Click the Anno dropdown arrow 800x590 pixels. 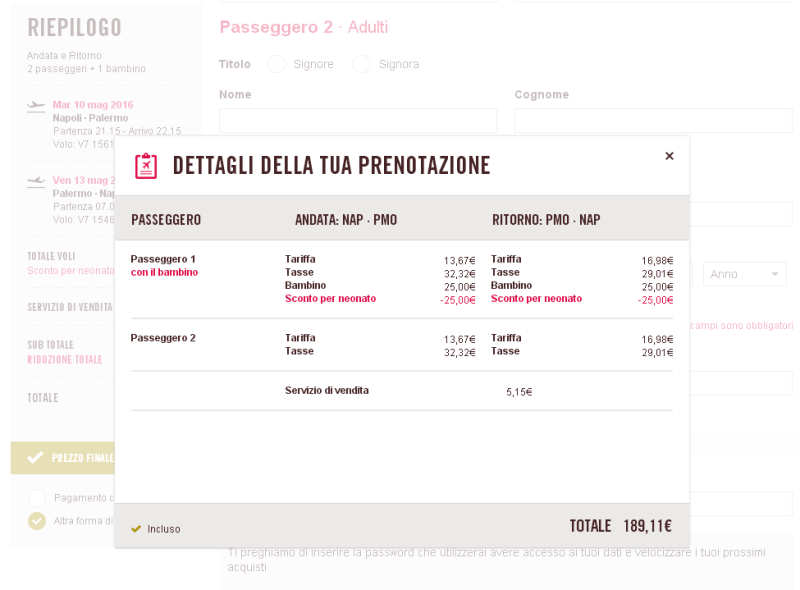774,274
